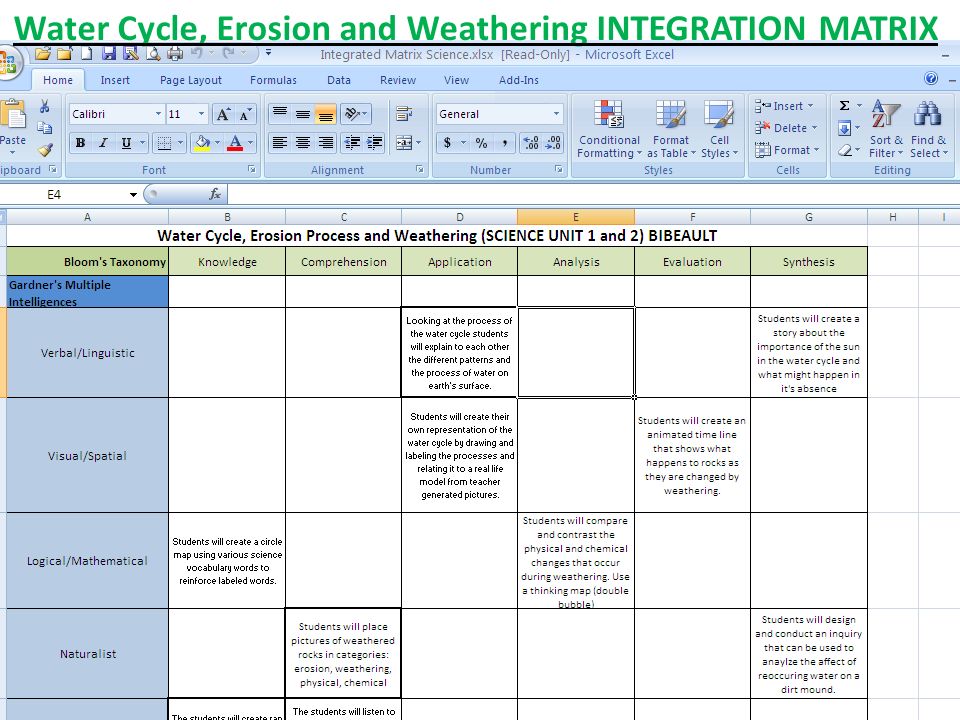Open Format as Table dropdown

[x=671, y=129]
